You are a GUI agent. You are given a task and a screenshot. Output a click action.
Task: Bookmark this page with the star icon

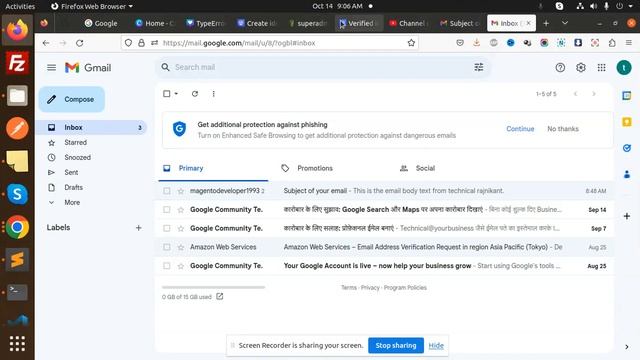[x=411, y=43]
